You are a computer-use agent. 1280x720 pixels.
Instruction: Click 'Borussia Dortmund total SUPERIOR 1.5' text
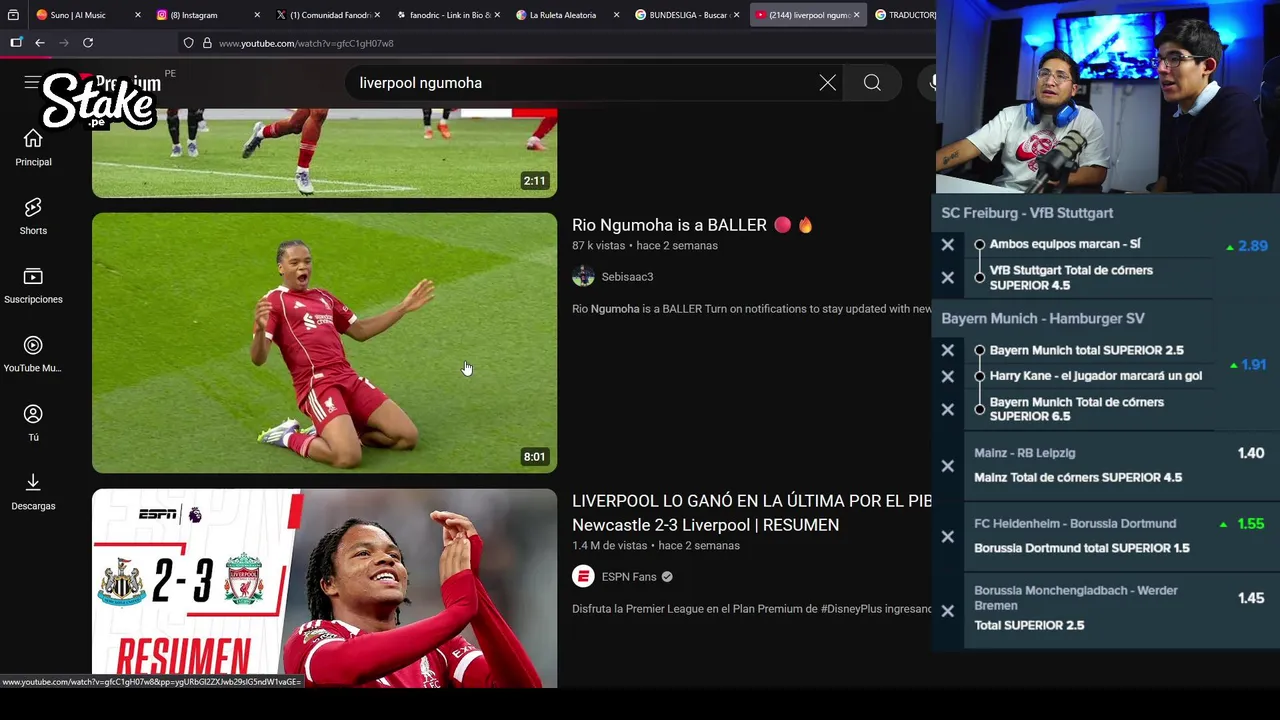[x=1082, y=548]
